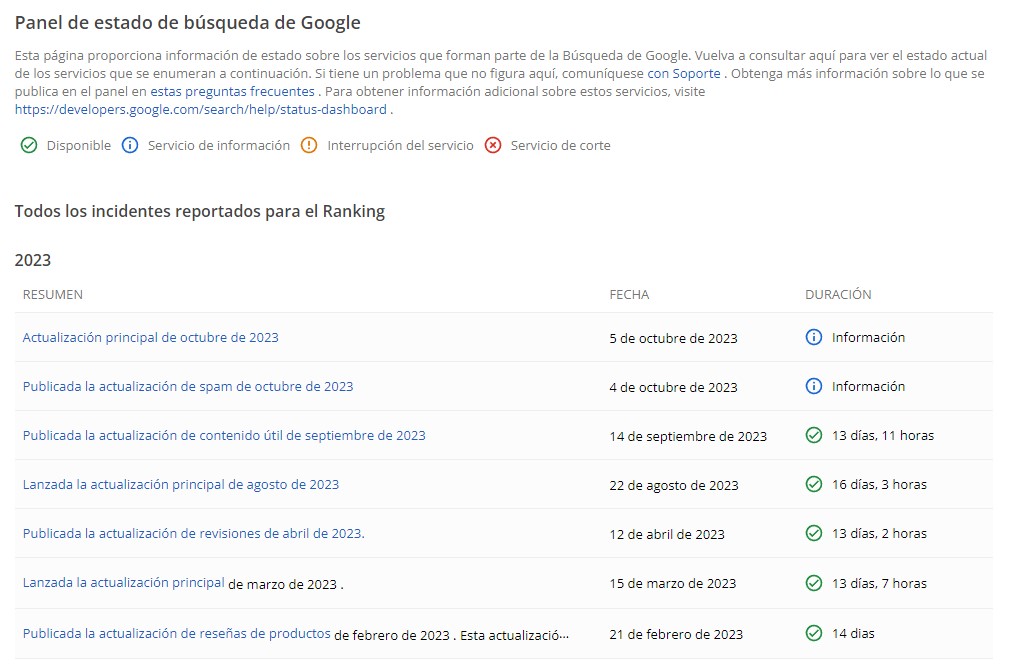Click the Interrupción del servicio legend label
Image resolution: width=1013 pixels, height=670 pixels.
click(x=401, y=145)
